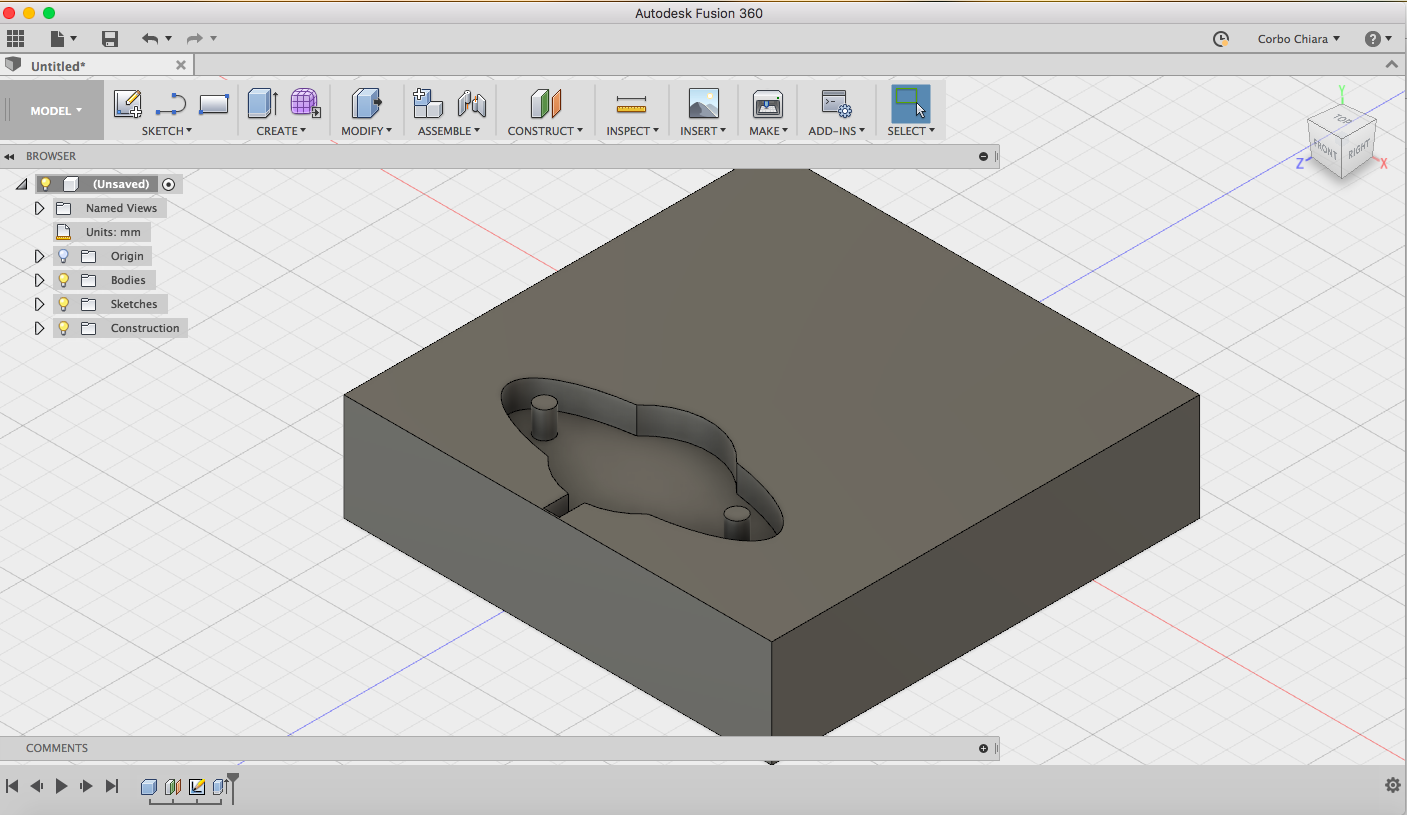Open the ASSEMBLE menu

pos(449,131)
